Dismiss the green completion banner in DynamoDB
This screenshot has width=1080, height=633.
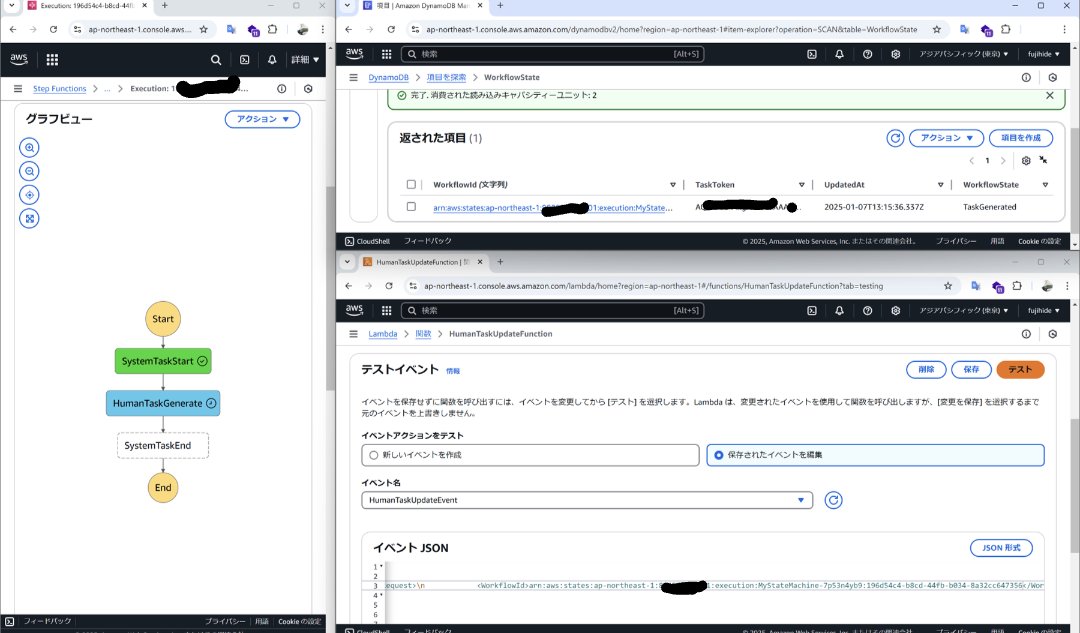[x=1050, y=95]
